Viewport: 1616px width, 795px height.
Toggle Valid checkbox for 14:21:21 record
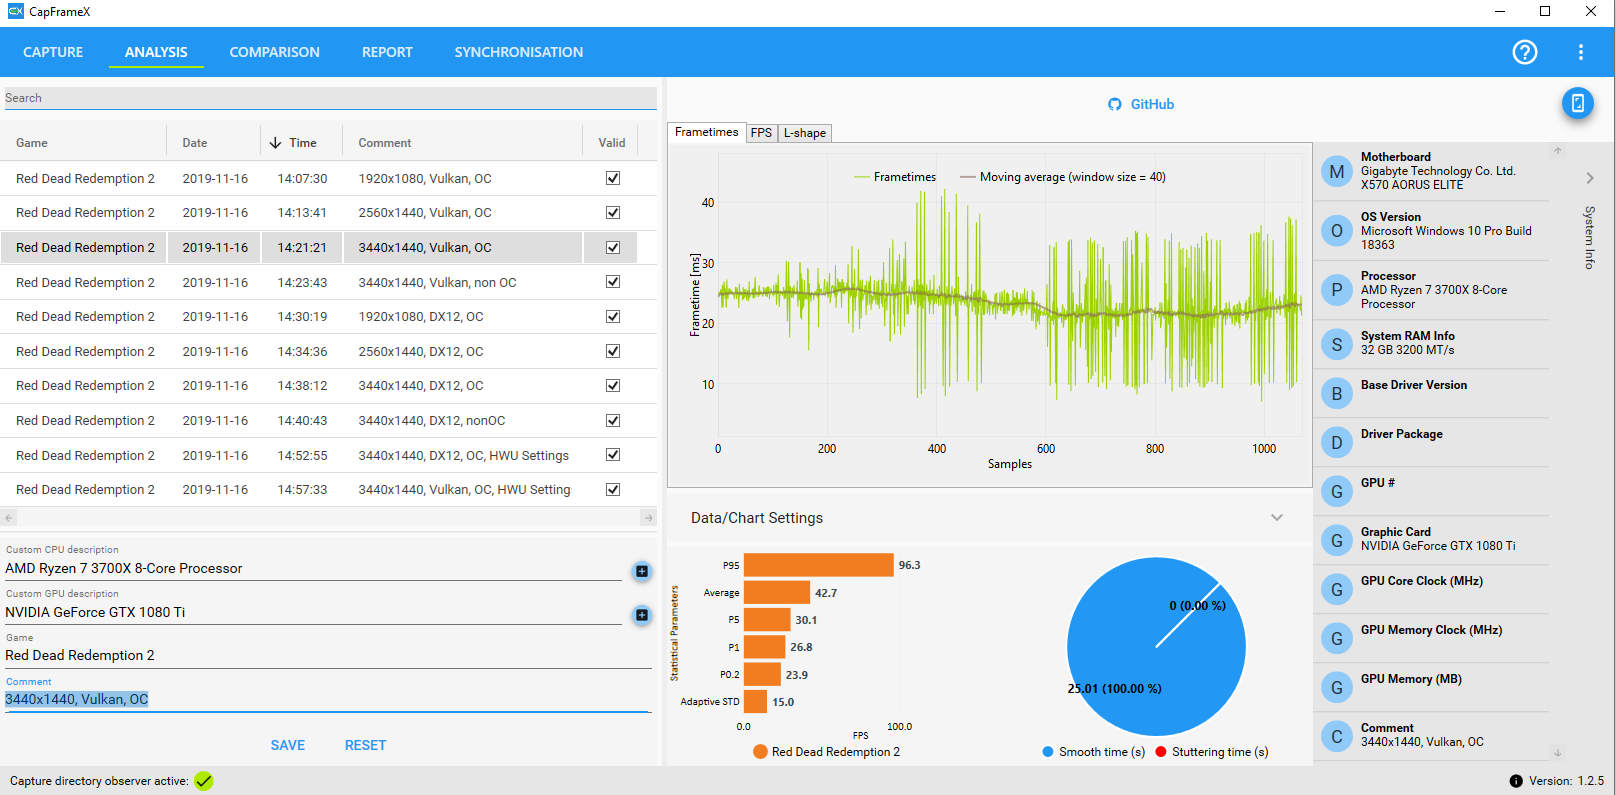click(613, 247)
